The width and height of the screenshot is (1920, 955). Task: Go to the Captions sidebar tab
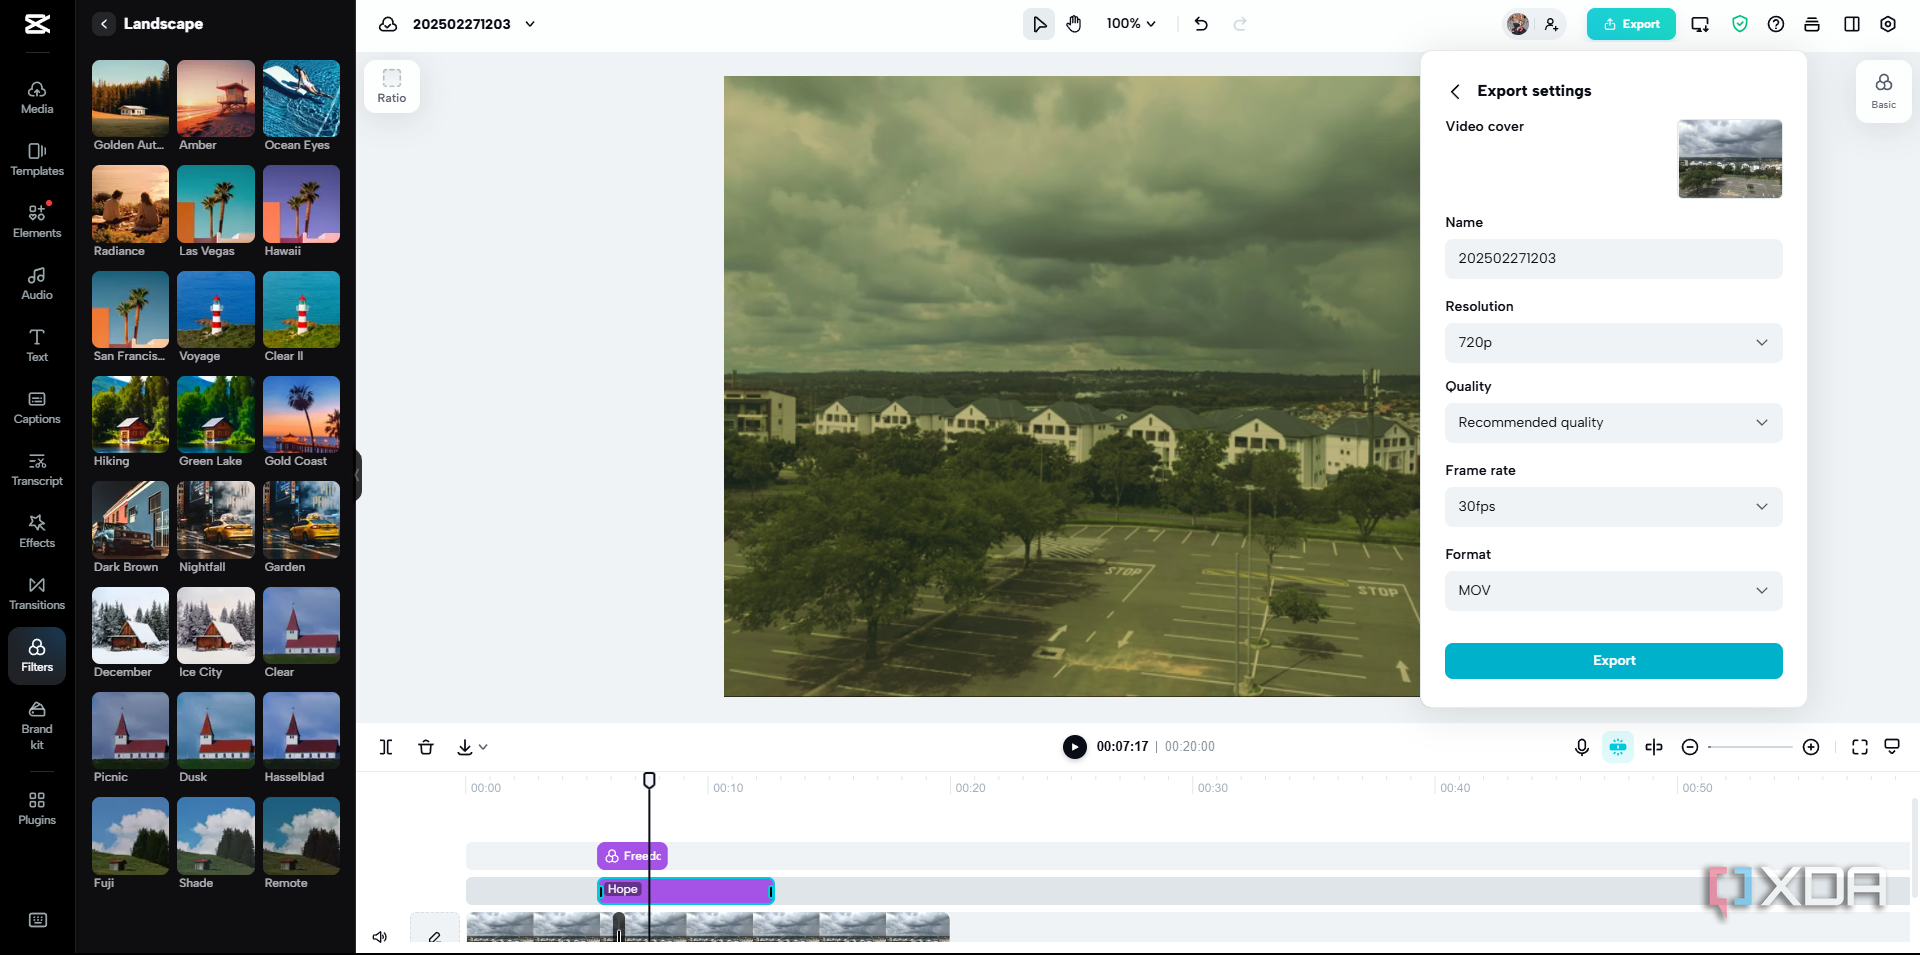(x=37, y=408)
